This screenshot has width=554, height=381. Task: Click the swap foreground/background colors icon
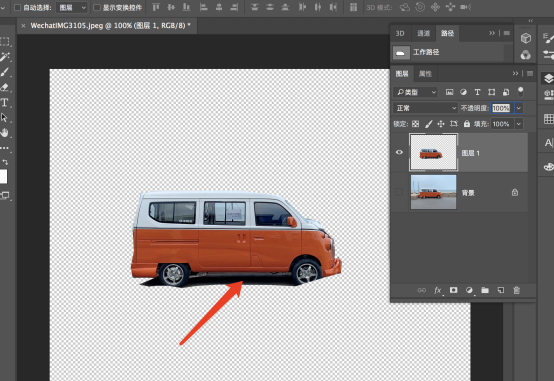point(5,162)
